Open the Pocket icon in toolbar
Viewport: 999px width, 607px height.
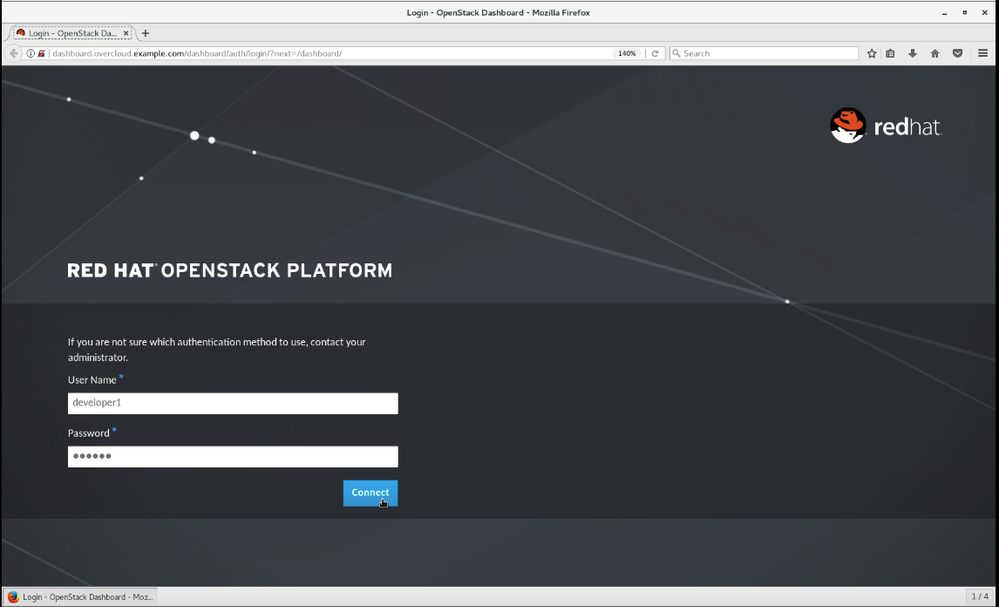click(x=958, y=53)
